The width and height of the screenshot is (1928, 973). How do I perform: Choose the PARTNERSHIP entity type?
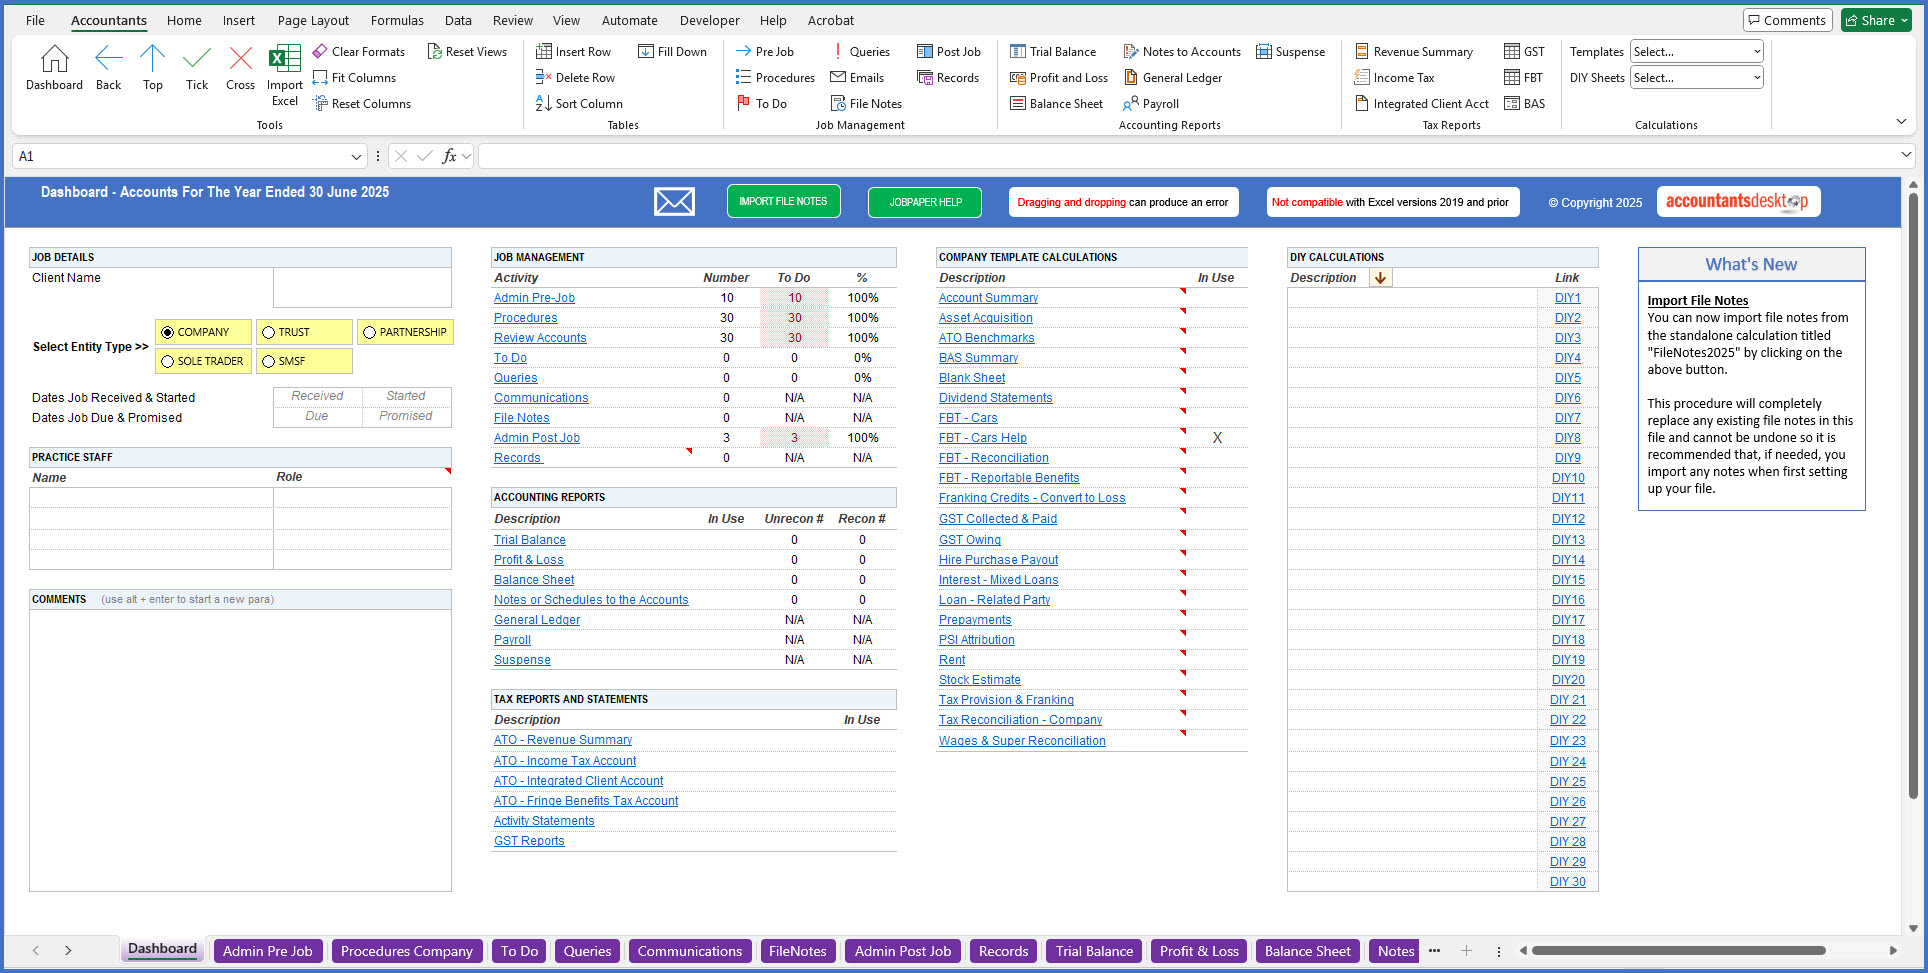(368, 331)
